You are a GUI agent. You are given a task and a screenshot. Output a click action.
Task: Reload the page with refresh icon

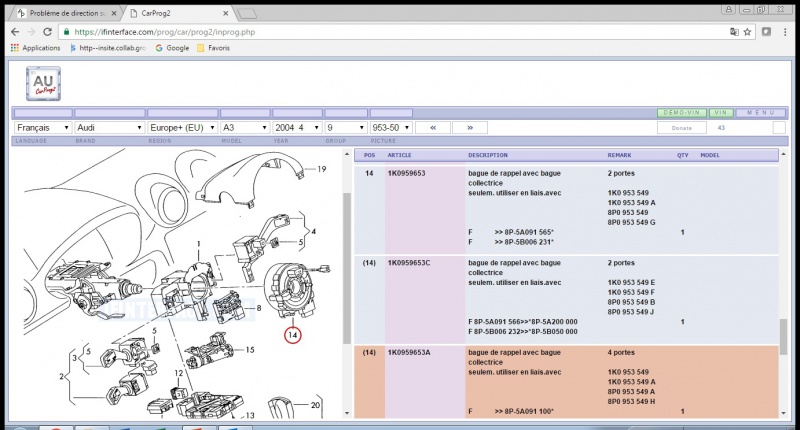47,32
